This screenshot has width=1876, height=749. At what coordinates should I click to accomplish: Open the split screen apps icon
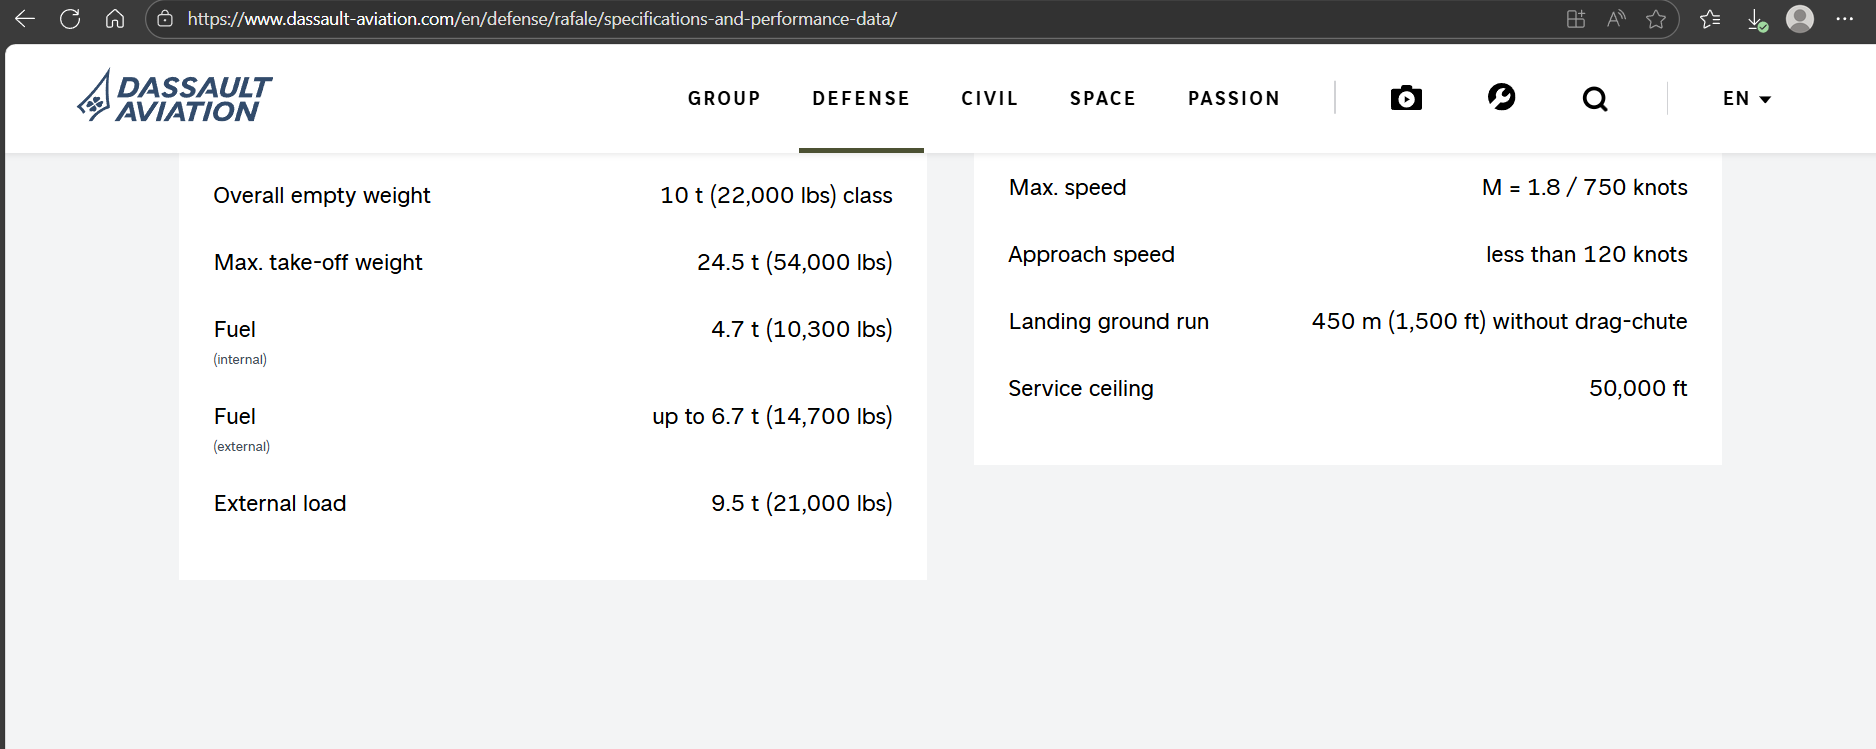[1576, 19]
